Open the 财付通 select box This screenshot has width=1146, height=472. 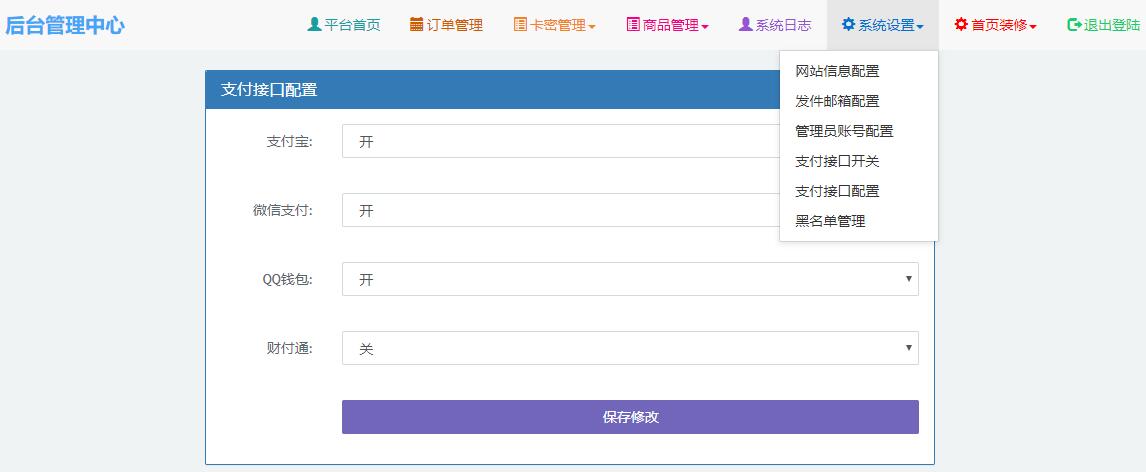(630, 349)
